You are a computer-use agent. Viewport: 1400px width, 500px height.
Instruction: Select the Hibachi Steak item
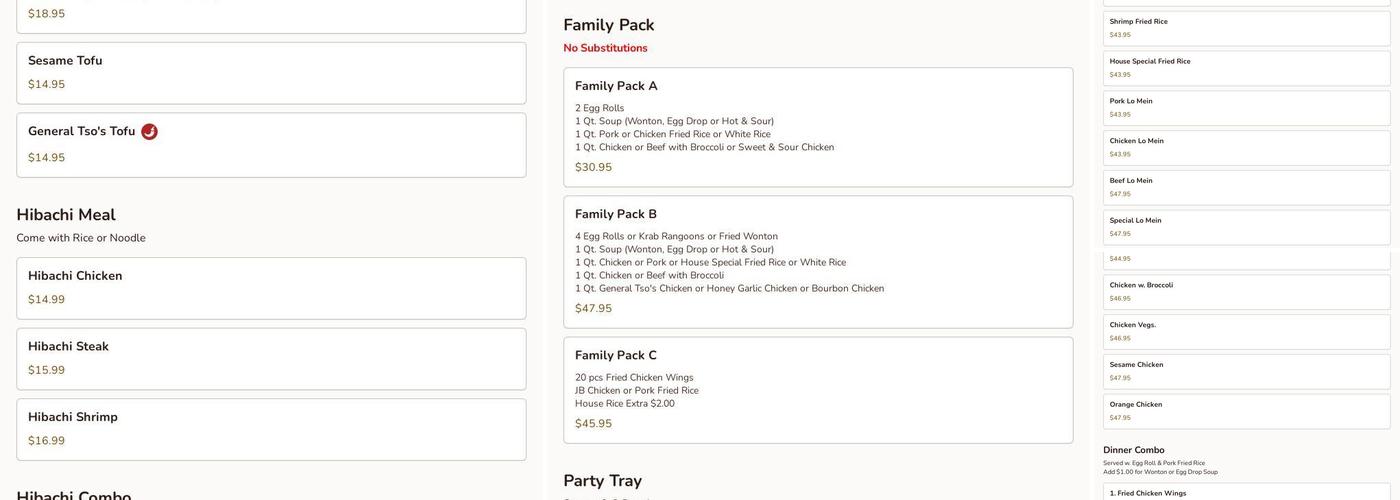271,359
